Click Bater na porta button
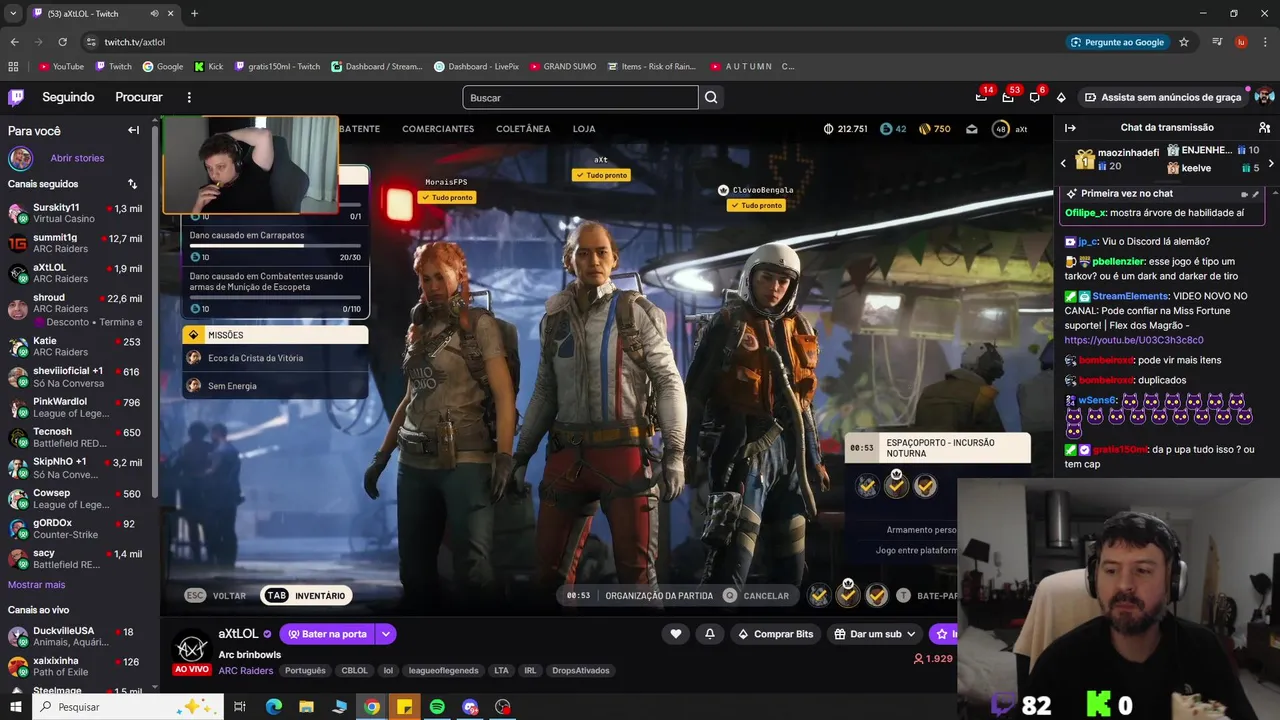The width and height of the screenshot is (1280, 720). [327, 634]
